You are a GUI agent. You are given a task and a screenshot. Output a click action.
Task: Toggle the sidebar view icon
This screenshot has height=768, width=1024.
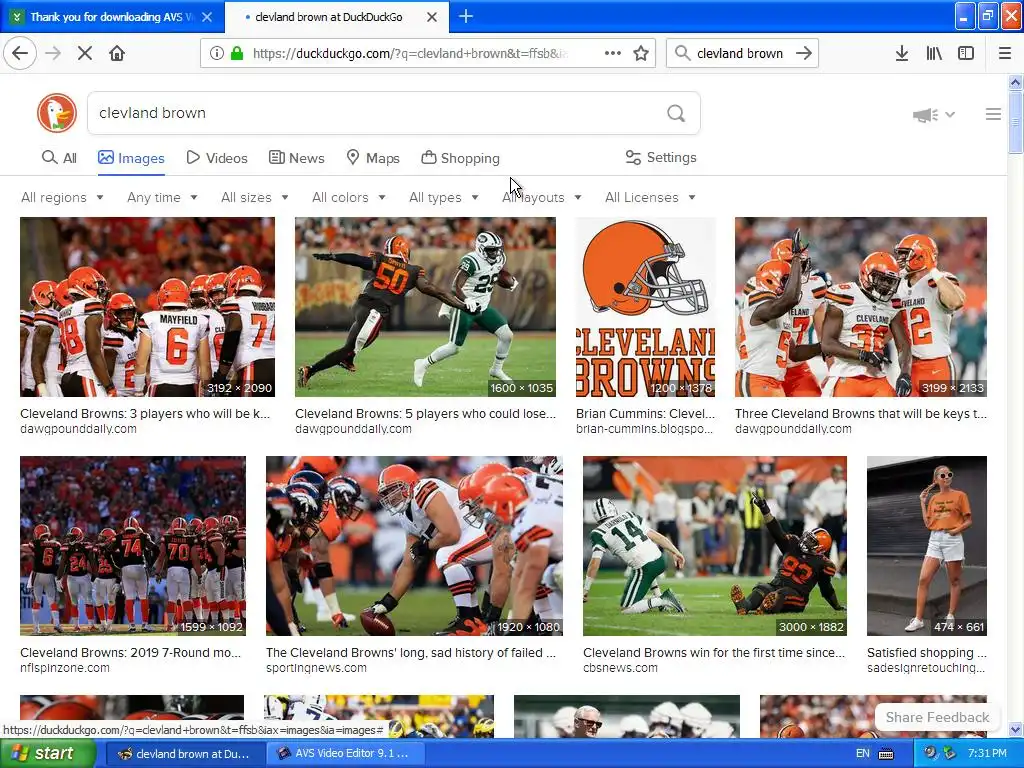point(966,53)
